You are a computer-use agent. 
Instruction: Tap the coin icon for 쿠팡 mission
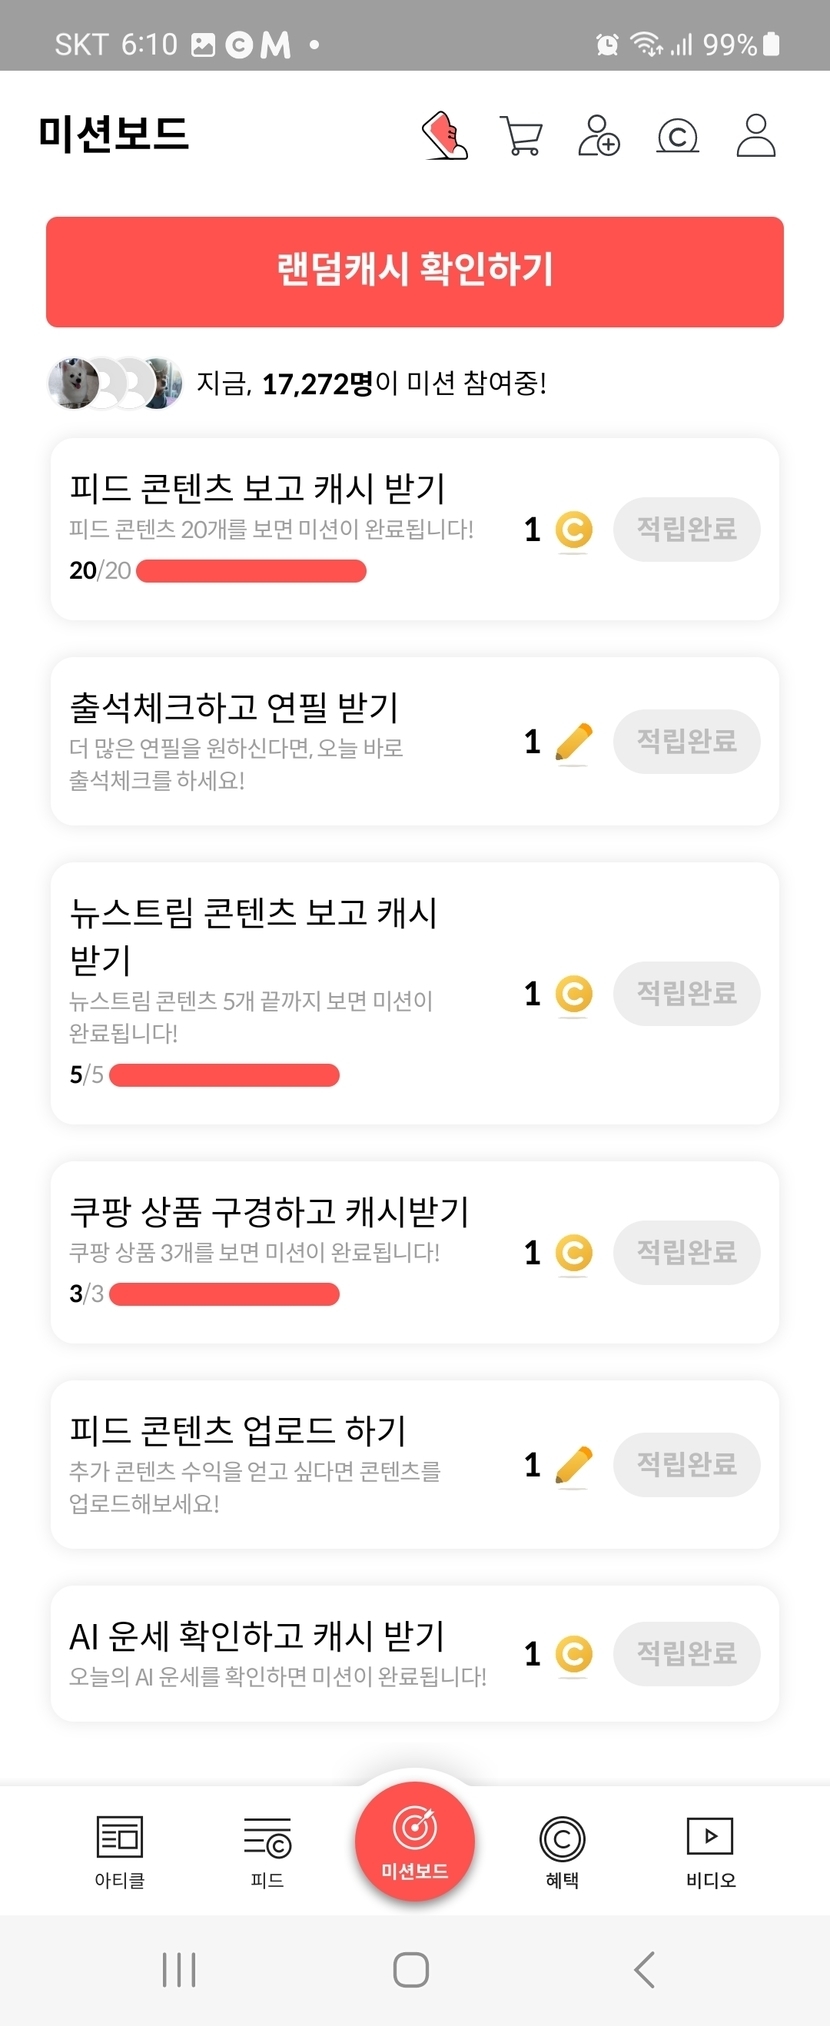[x=573, y=1253]
